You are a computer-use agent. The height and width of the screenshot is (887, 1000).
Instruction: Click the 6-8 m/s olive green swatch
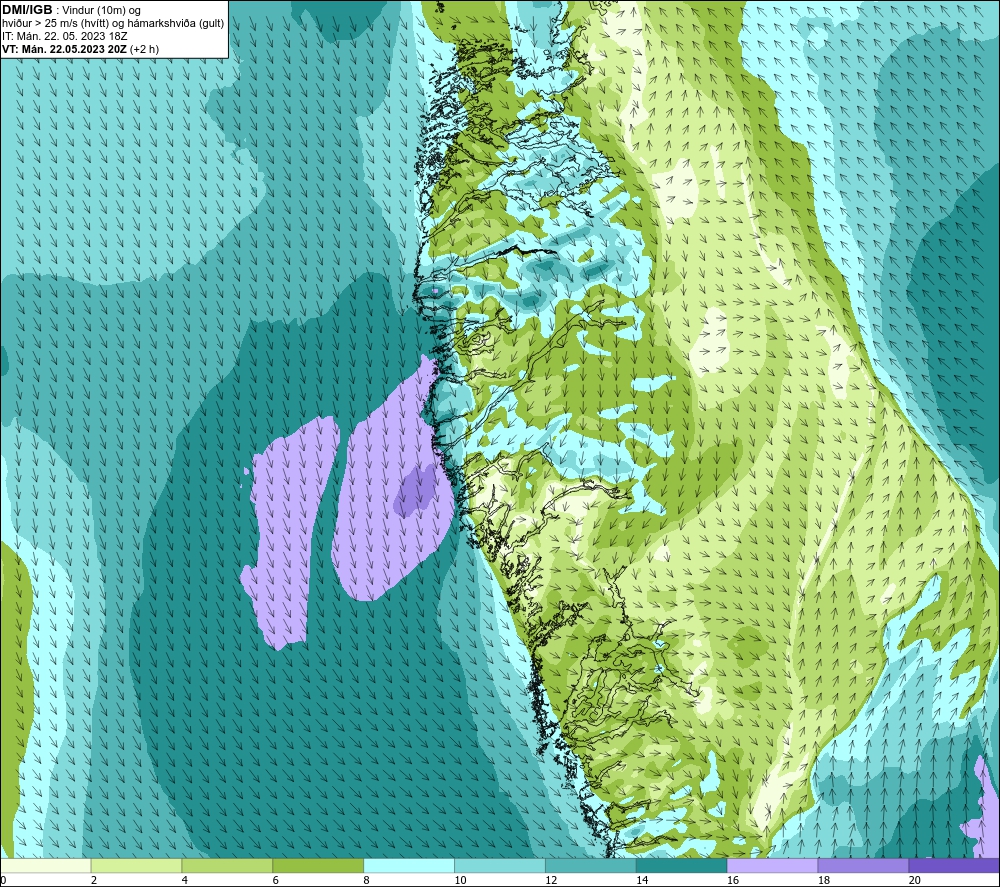[318, 865]
